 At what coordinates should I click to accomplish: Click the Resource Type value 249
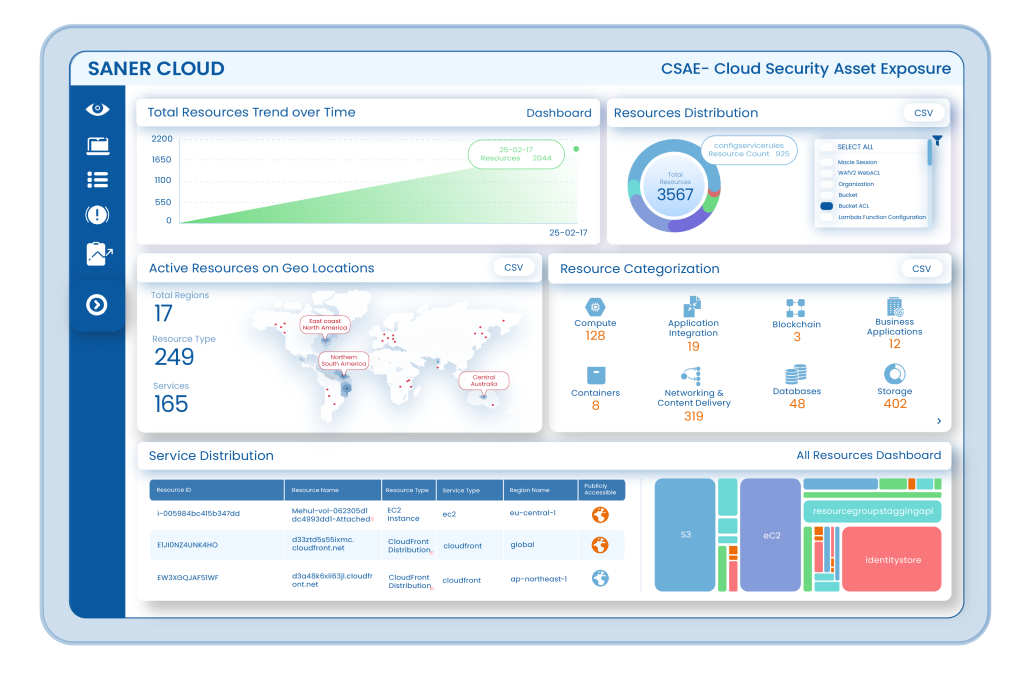coord(174,357)
